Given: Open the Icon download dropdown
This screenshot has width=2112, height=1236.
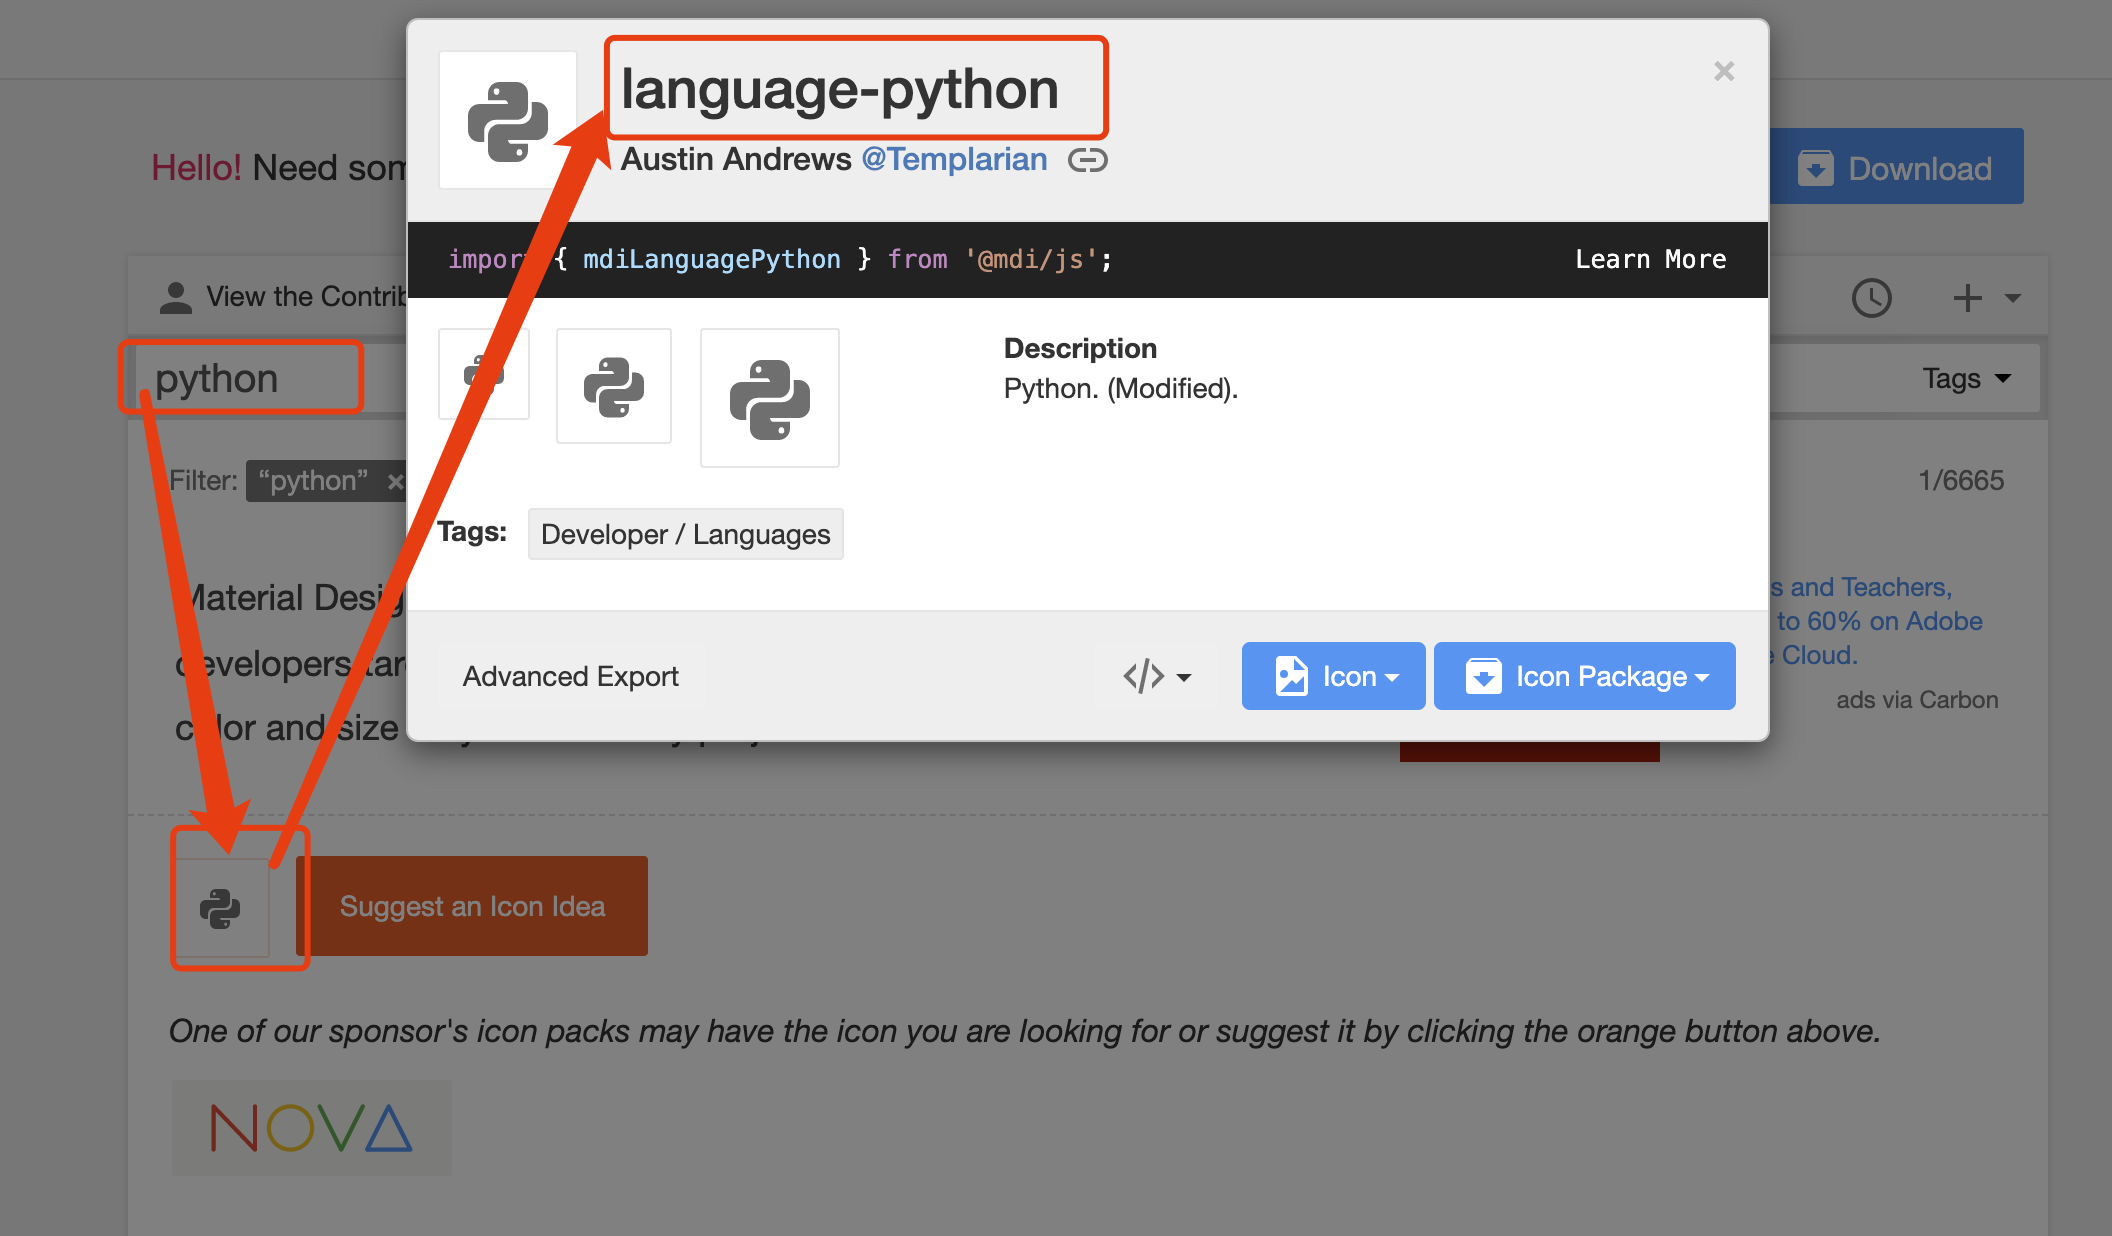Looking at the screenshot, I should 1333,677.
